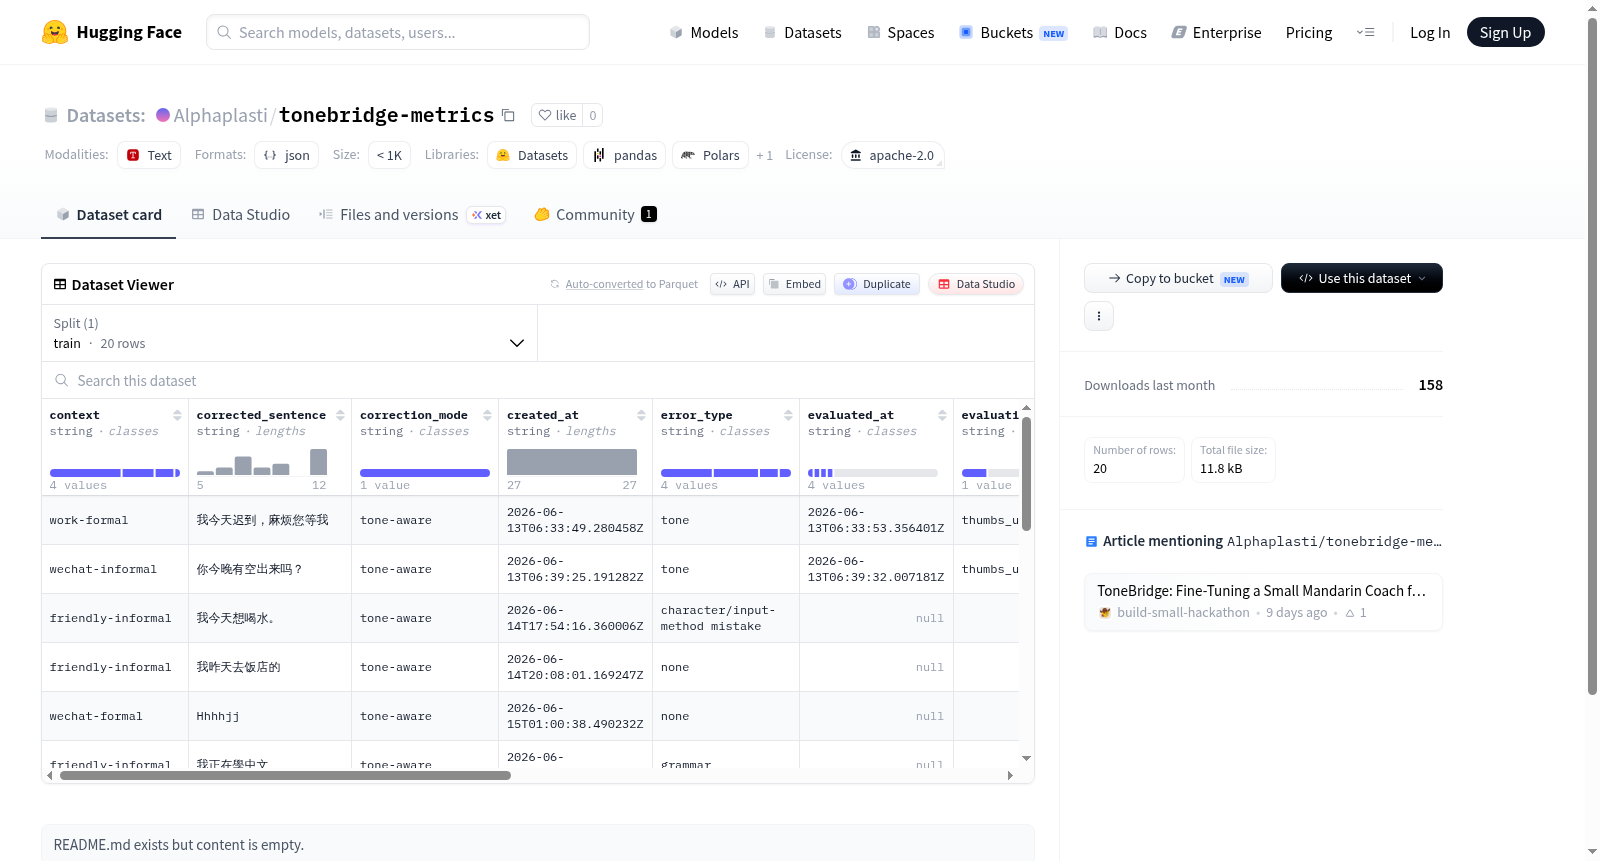Viewport: 1600px width, 861px height.
Task: Open the ToneBridge fine-tuning article link
Action: (1262, 591)
